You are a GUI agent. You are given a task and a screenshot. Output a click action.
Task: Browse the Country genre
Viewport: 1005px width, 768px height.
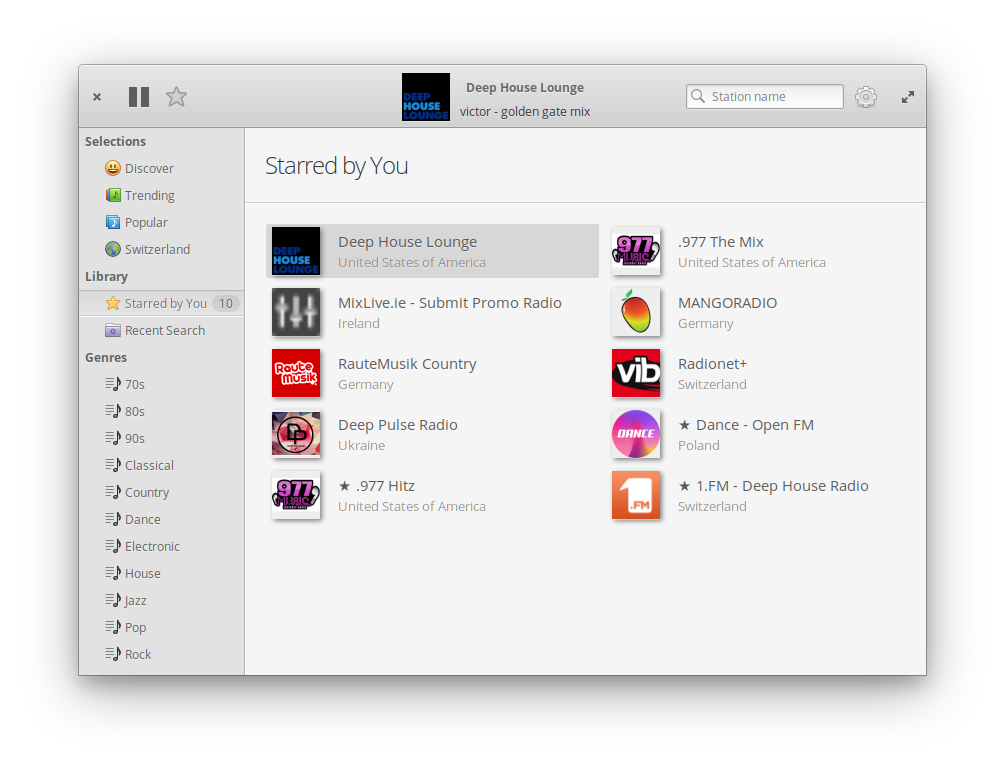(x=162, y=492)
